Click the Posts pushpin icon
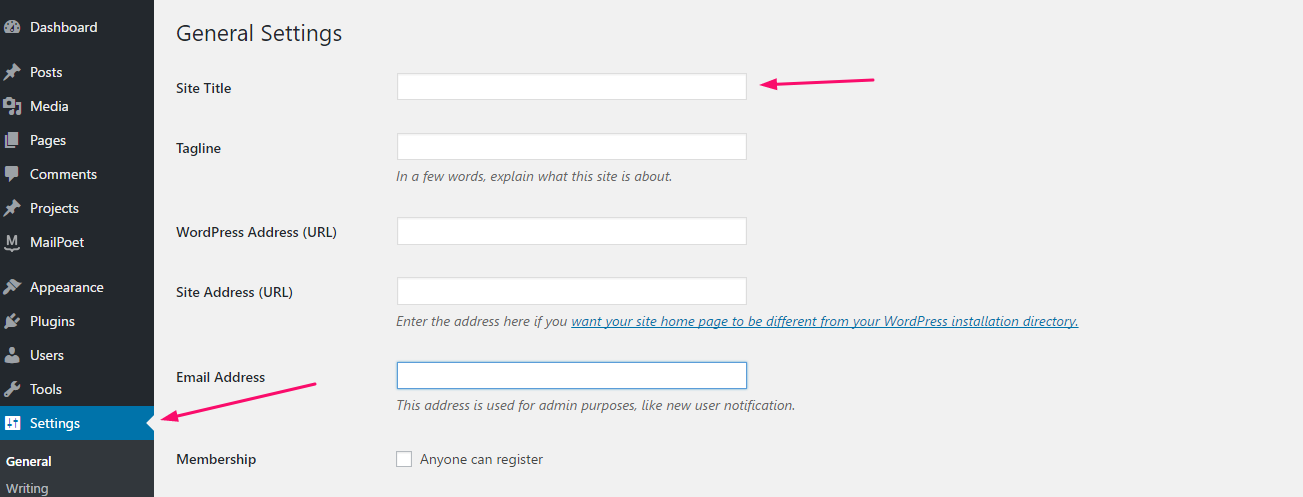Viewport: 1303px width, 497px height. tap(12, 72)
